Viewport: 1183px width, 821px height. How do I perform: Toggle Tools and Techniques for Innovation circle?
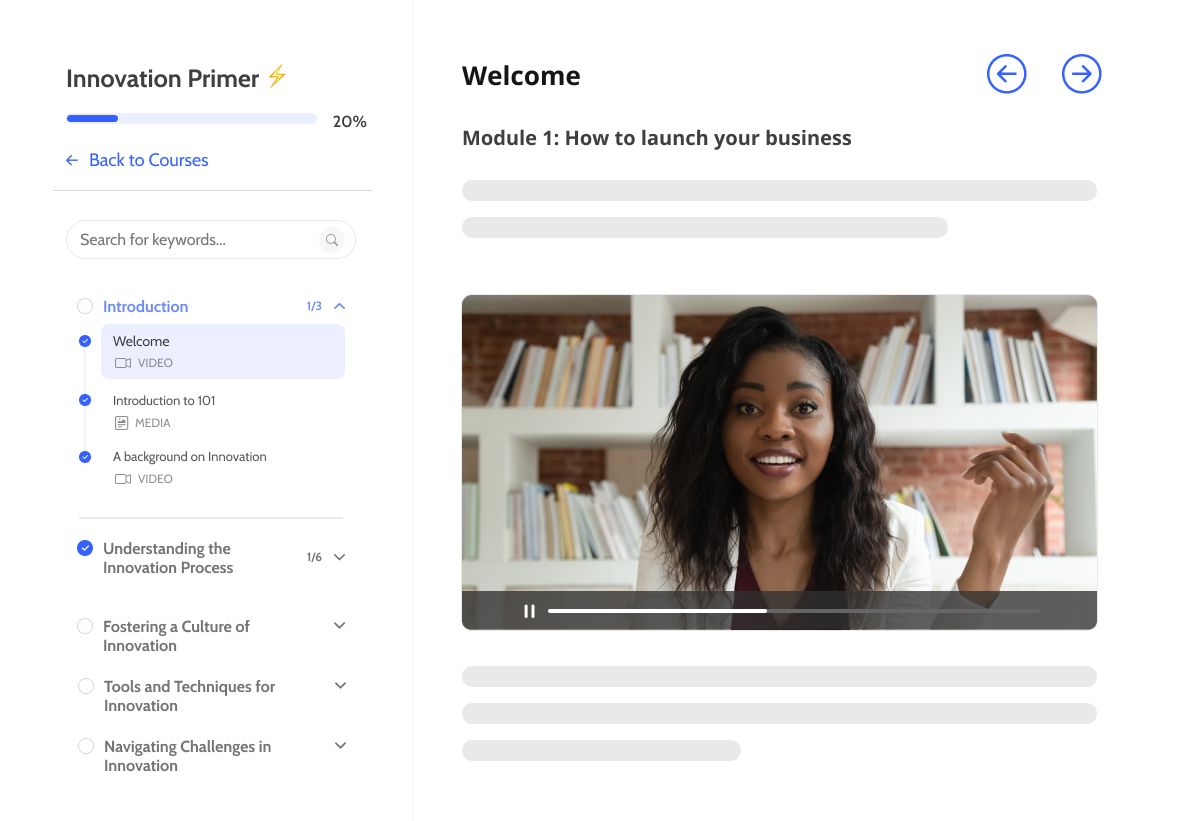coord(86,686)
